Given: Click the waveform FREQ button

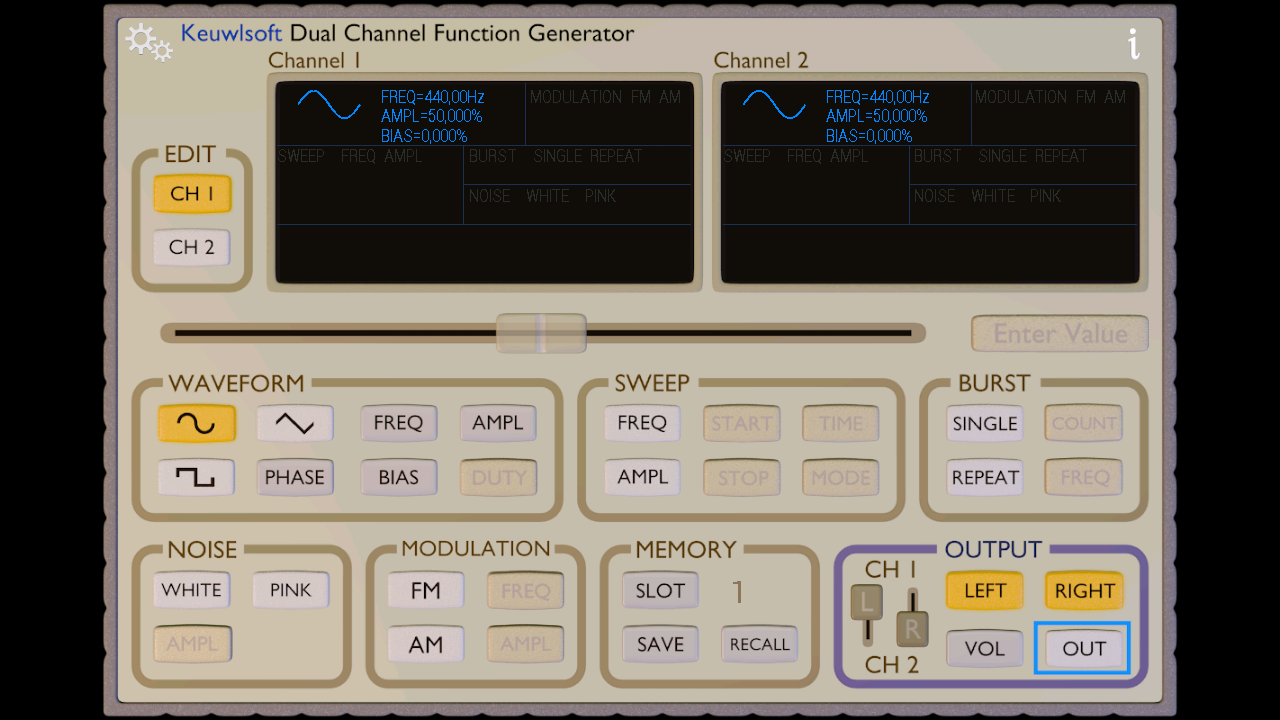Looking at the screenshot, I should click(x=398, y=423).
